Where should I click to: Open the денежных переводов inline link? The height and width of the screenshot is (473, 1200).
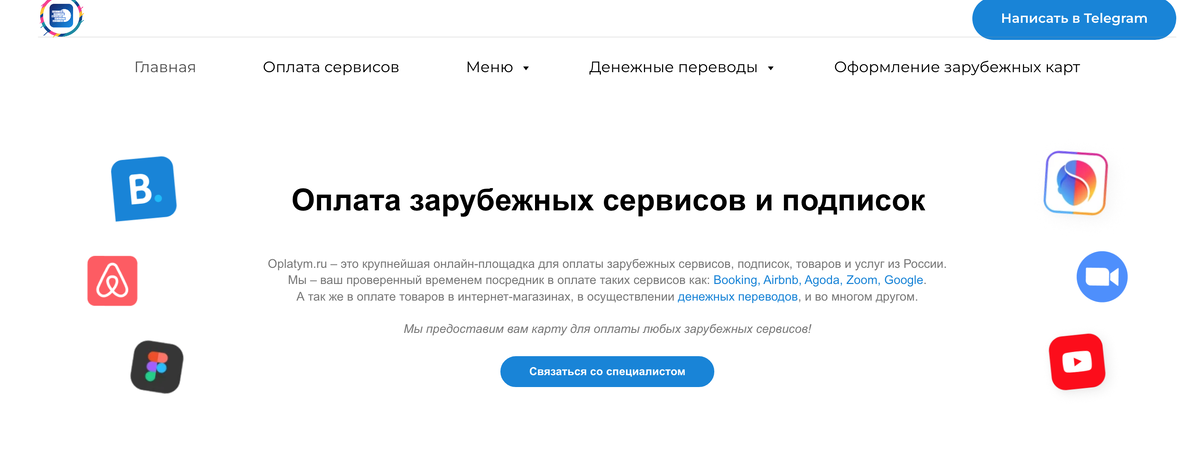[738, 297]
